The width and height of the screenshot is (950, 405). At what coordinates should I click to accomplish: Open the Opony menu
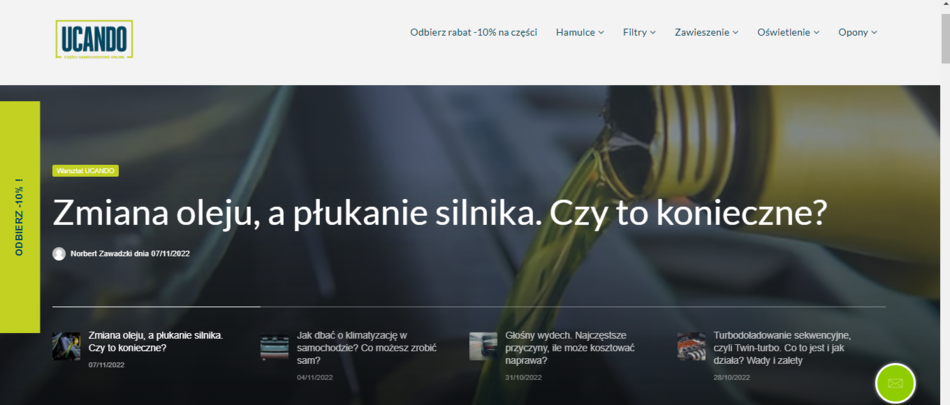(x=857, y=33)
